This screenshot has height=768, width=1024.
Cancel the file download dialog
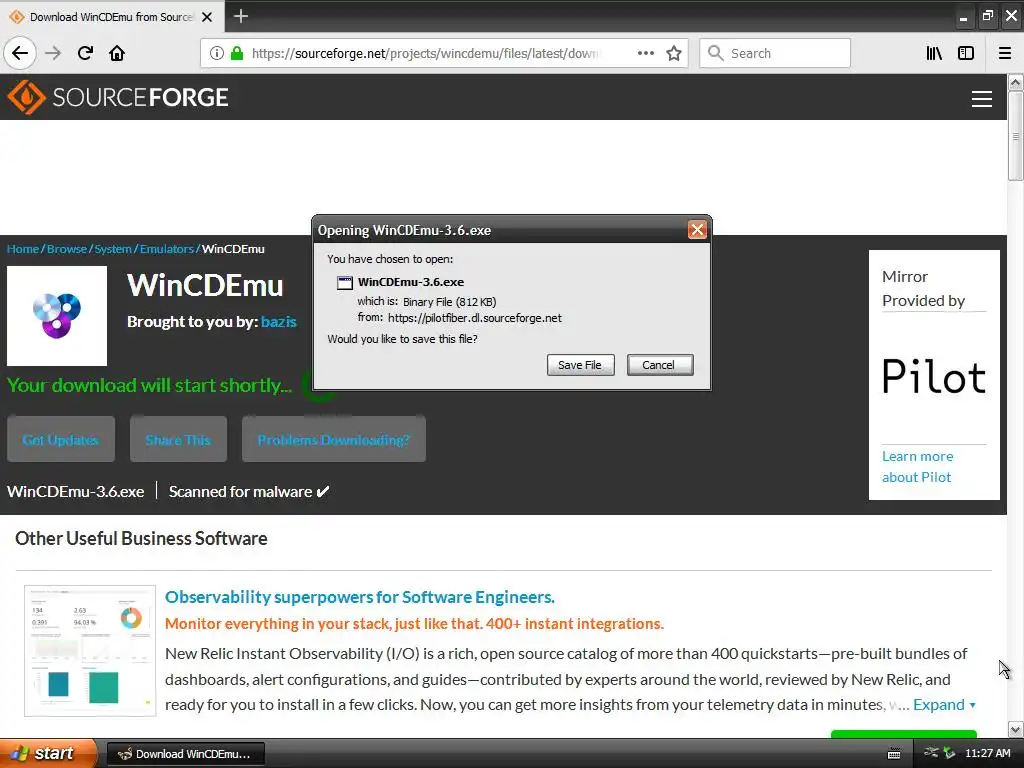660,365
